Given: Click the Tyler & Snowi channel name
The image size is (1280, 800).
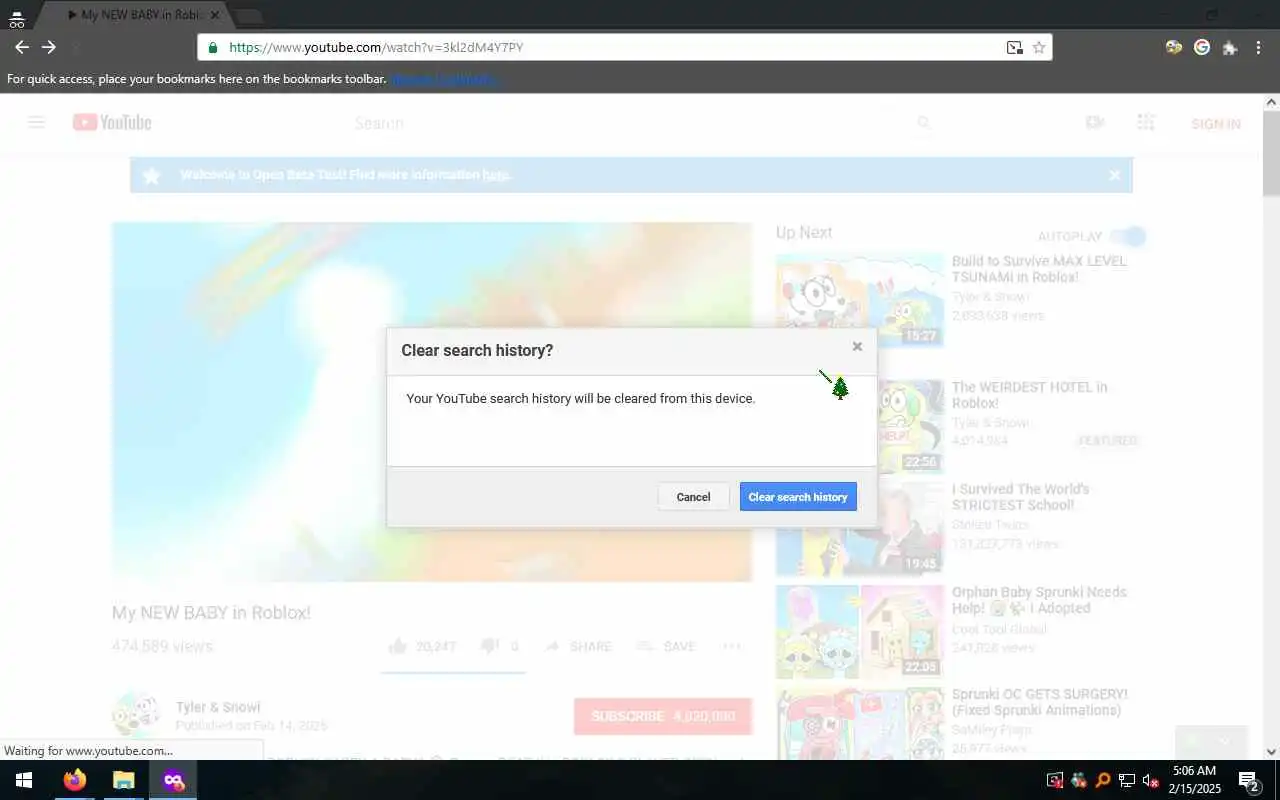Looking at the screenshot, I should tap(218, 707).
